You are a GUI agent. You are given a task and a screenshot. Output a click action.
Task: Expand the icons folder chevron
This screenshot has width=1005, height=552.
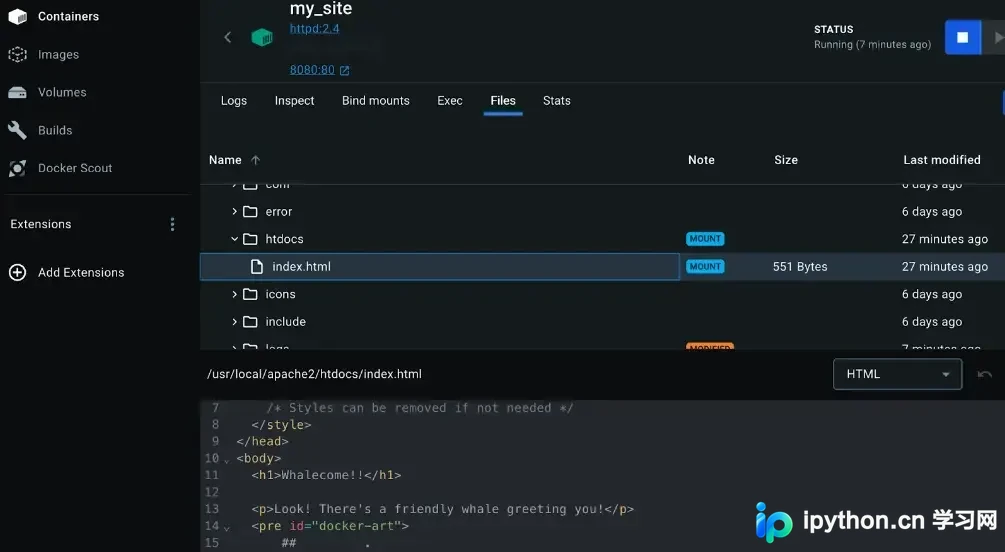tap(235, 294)
